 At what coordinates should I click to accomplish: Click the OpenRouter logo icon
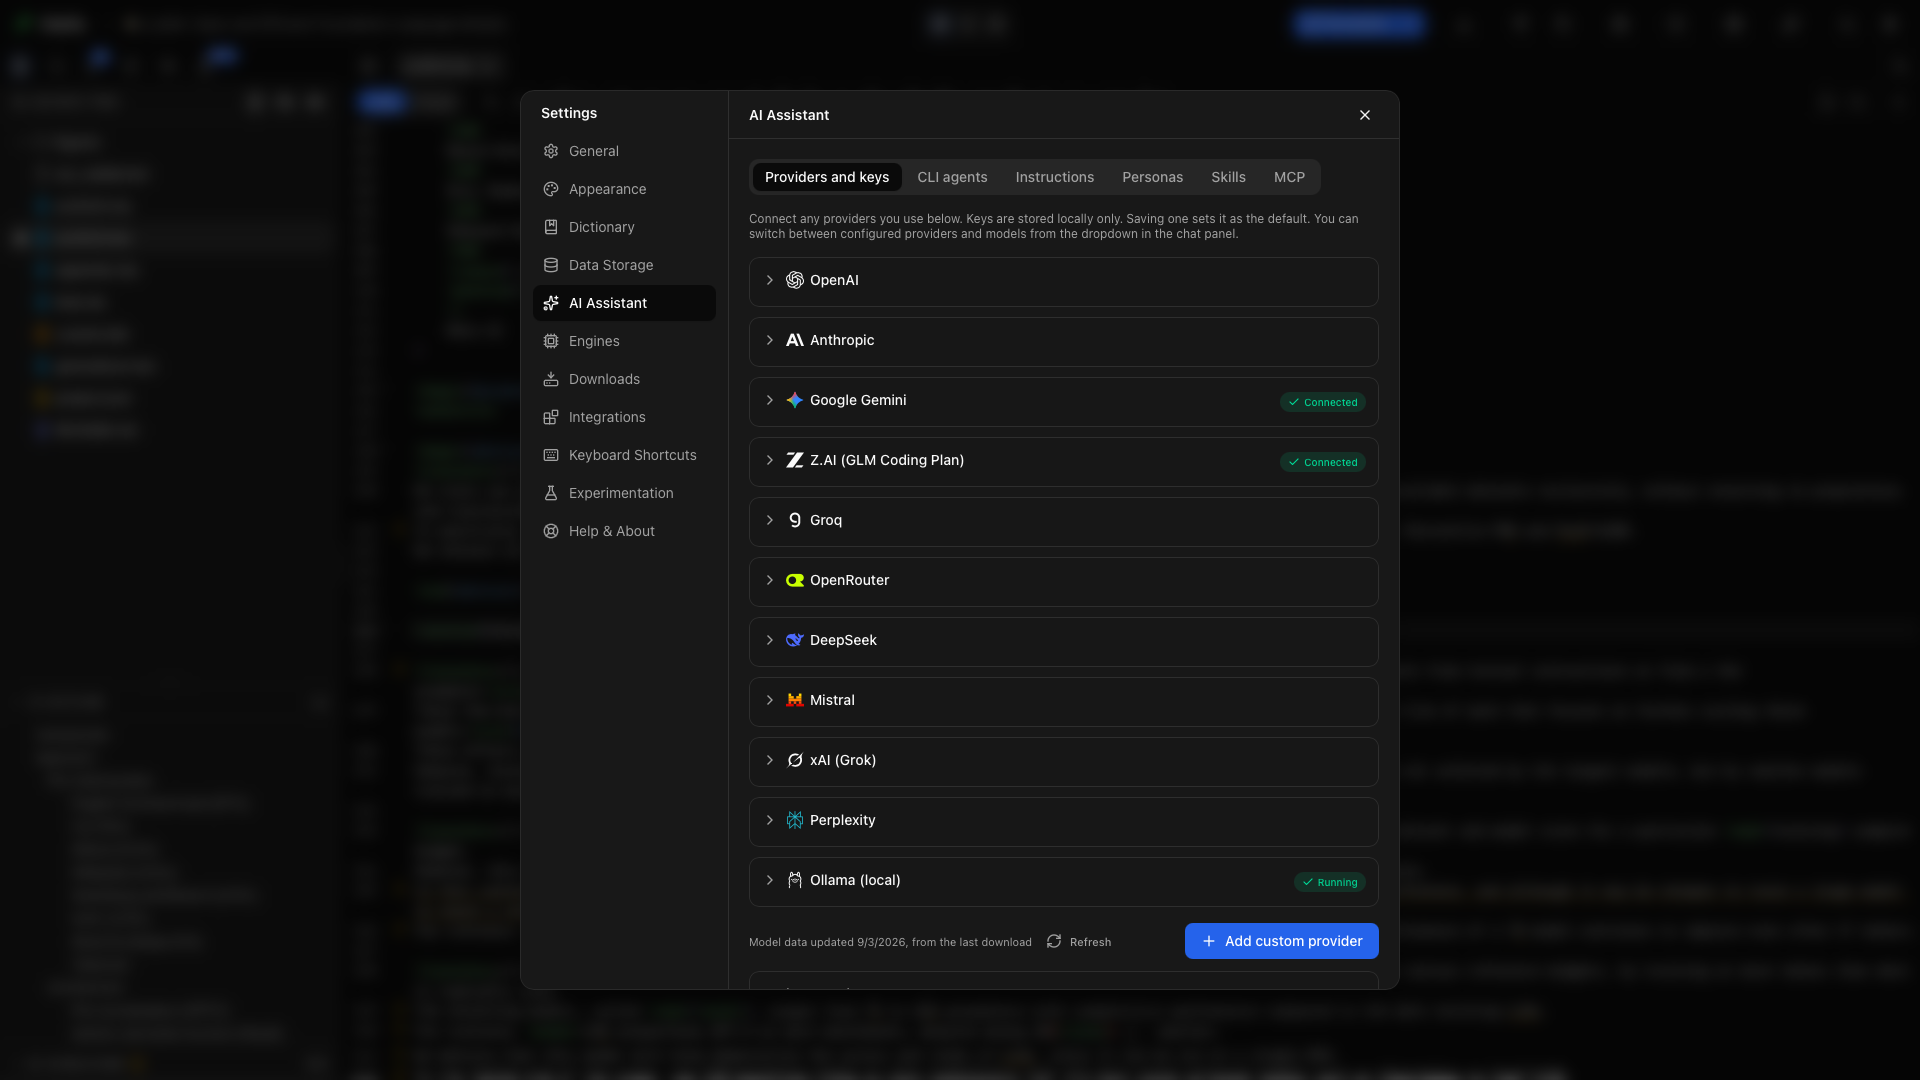[x=795, y=580]
